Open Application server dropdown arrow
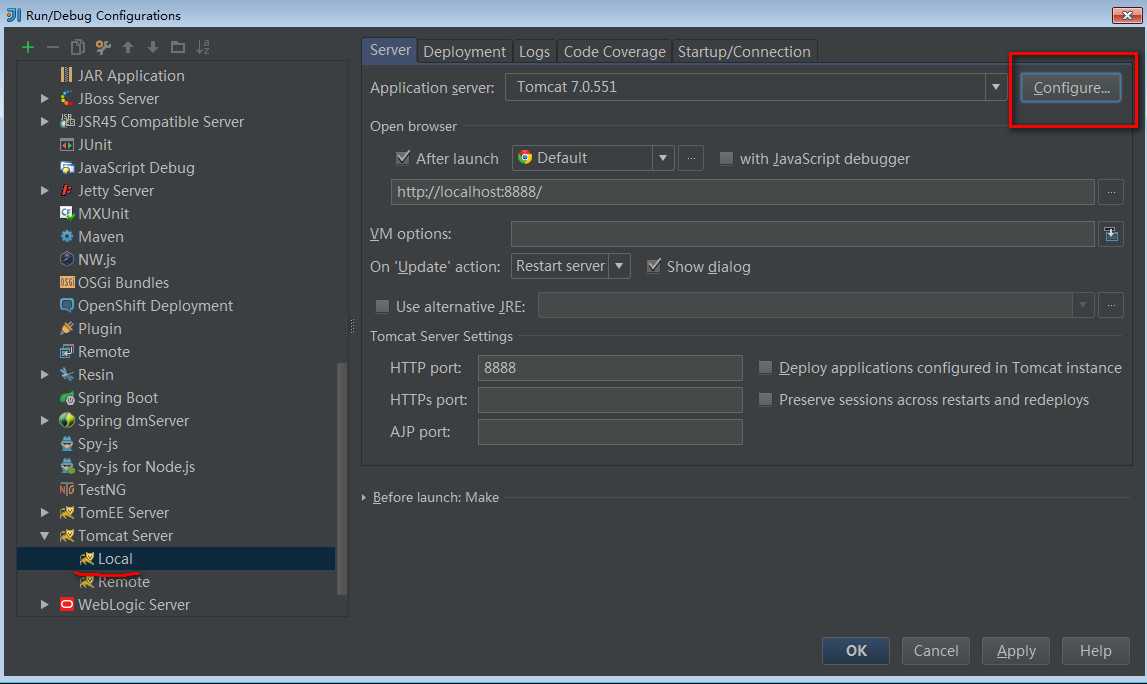Image resolution: width=1147 pixels, height=684 pixels. 996,87
